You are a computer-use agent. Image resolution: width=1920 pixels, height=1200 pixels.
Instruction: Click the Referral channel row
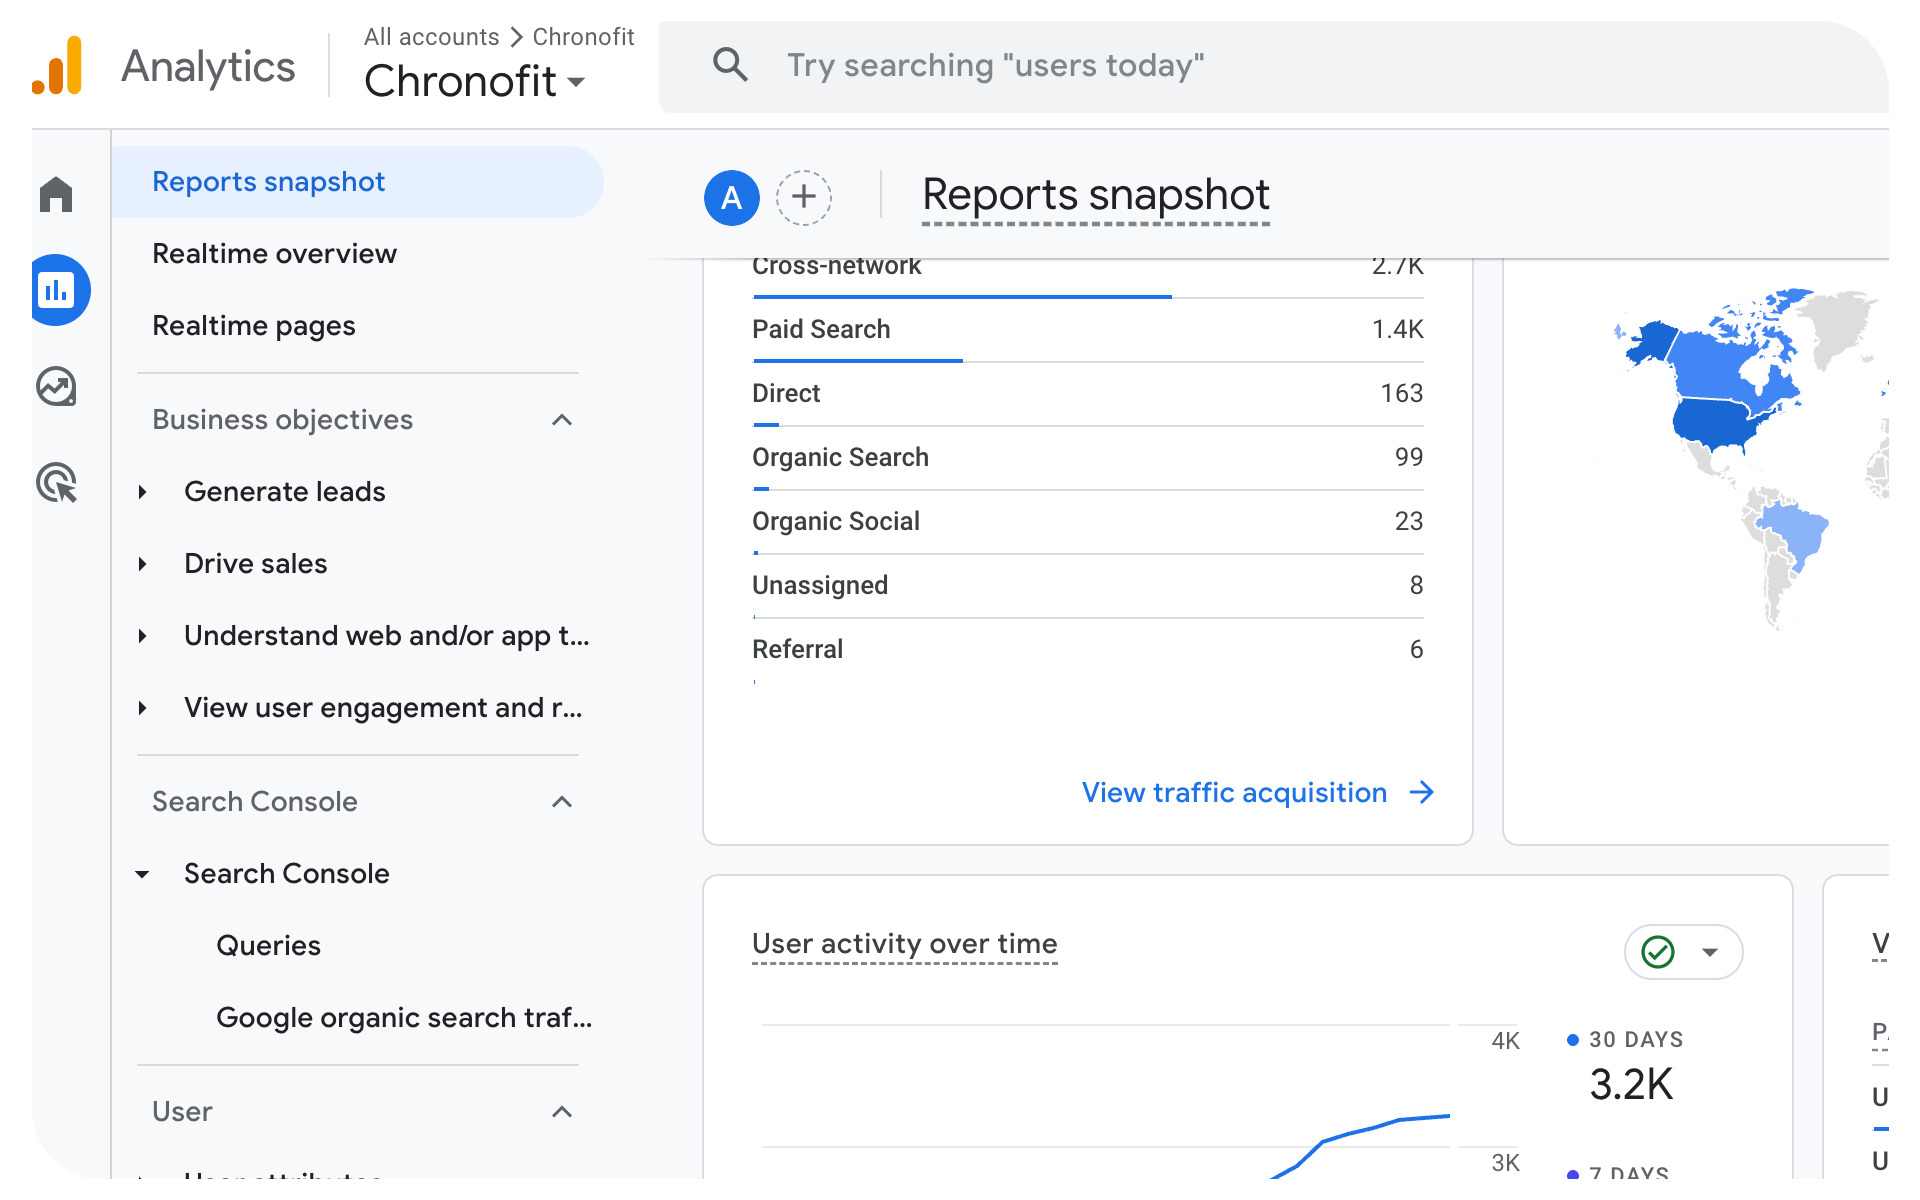pyautogui.click(x=1088, y=650)
